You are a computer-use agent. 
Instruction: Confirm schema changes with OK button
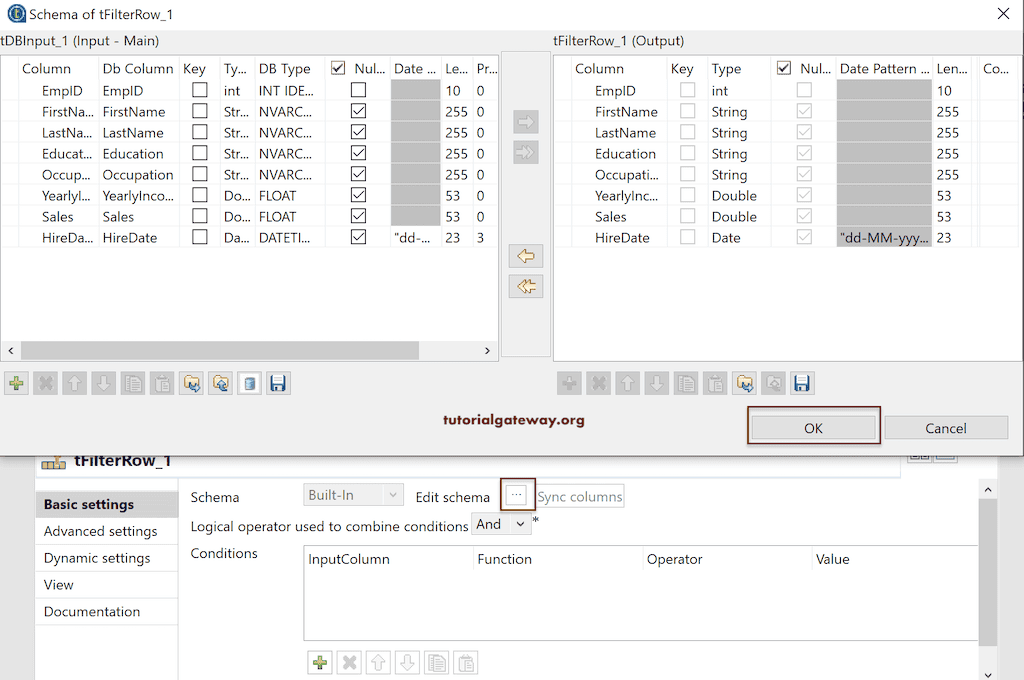[x=813, y=426]
